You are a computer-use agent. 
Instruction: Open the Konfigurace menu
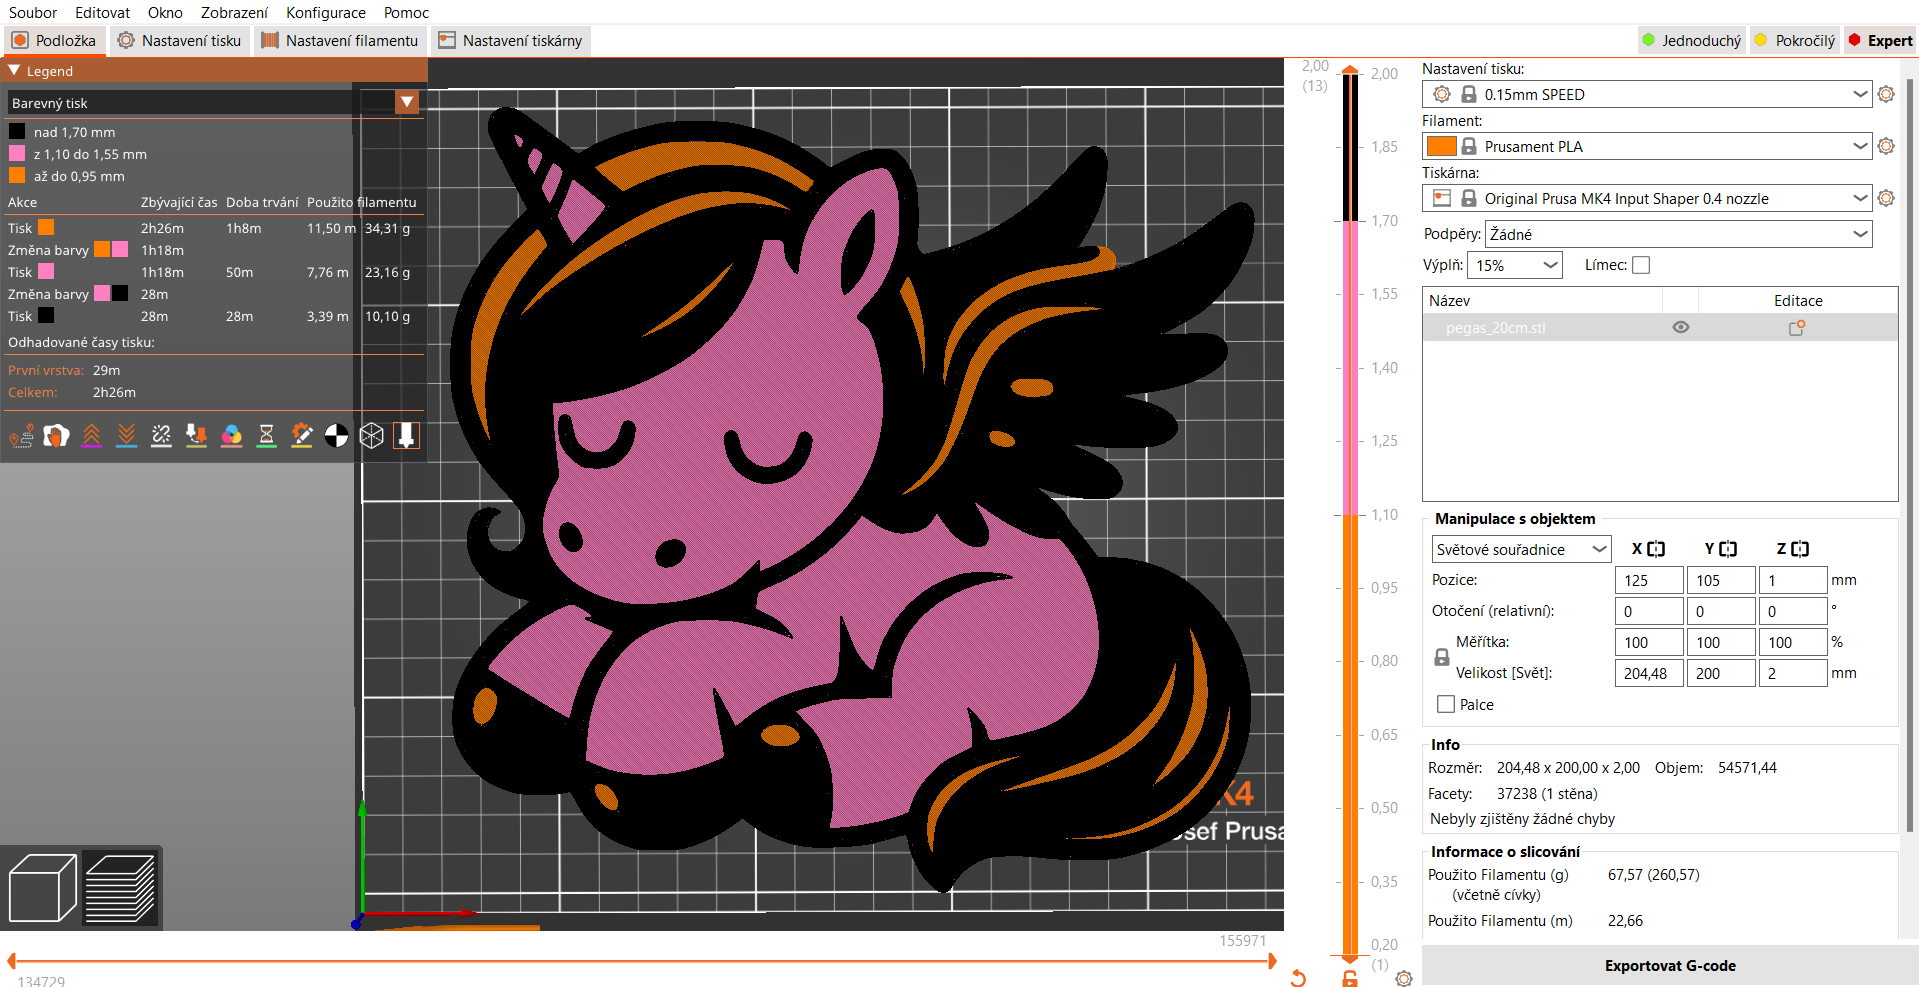(326, 12)
